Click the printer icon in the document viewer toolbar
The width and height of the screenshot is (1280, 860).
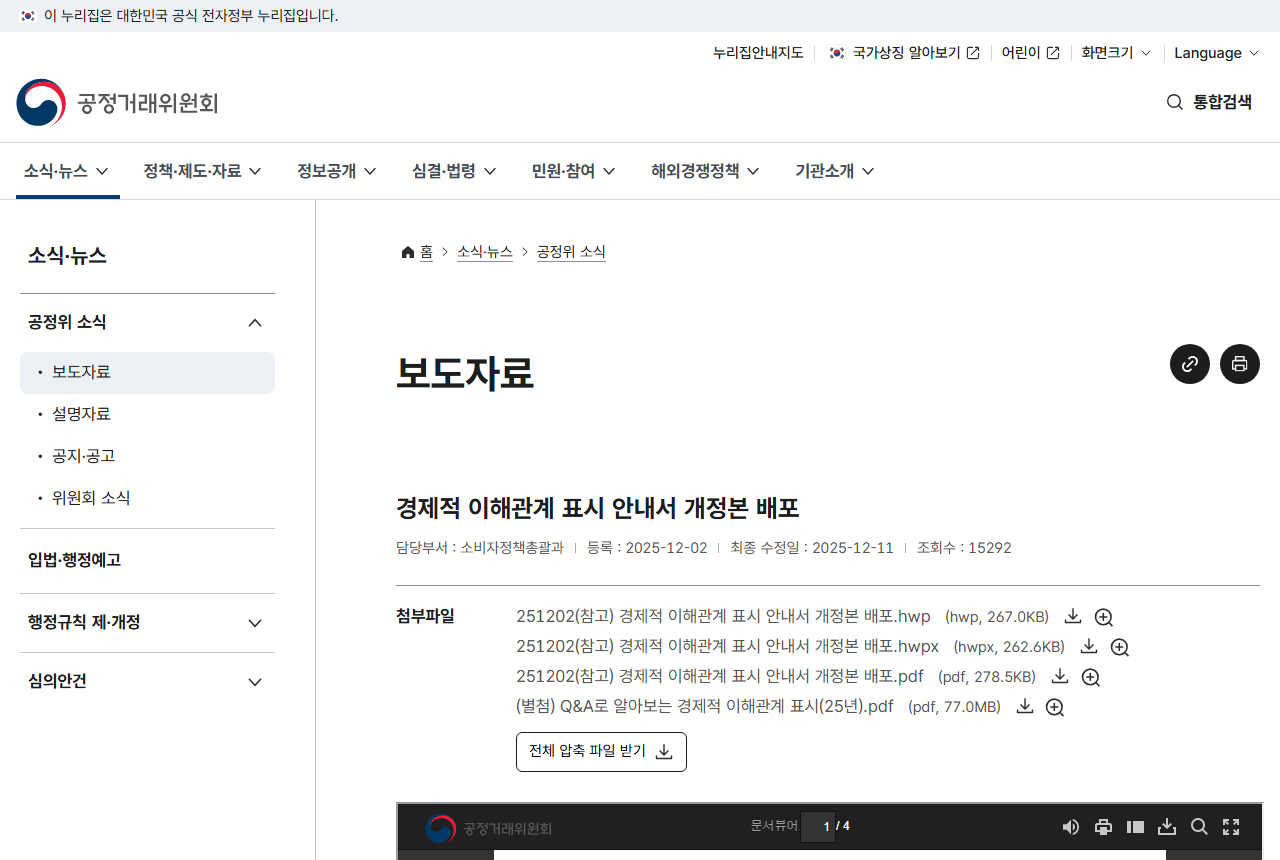click(x=1103, y=827)
